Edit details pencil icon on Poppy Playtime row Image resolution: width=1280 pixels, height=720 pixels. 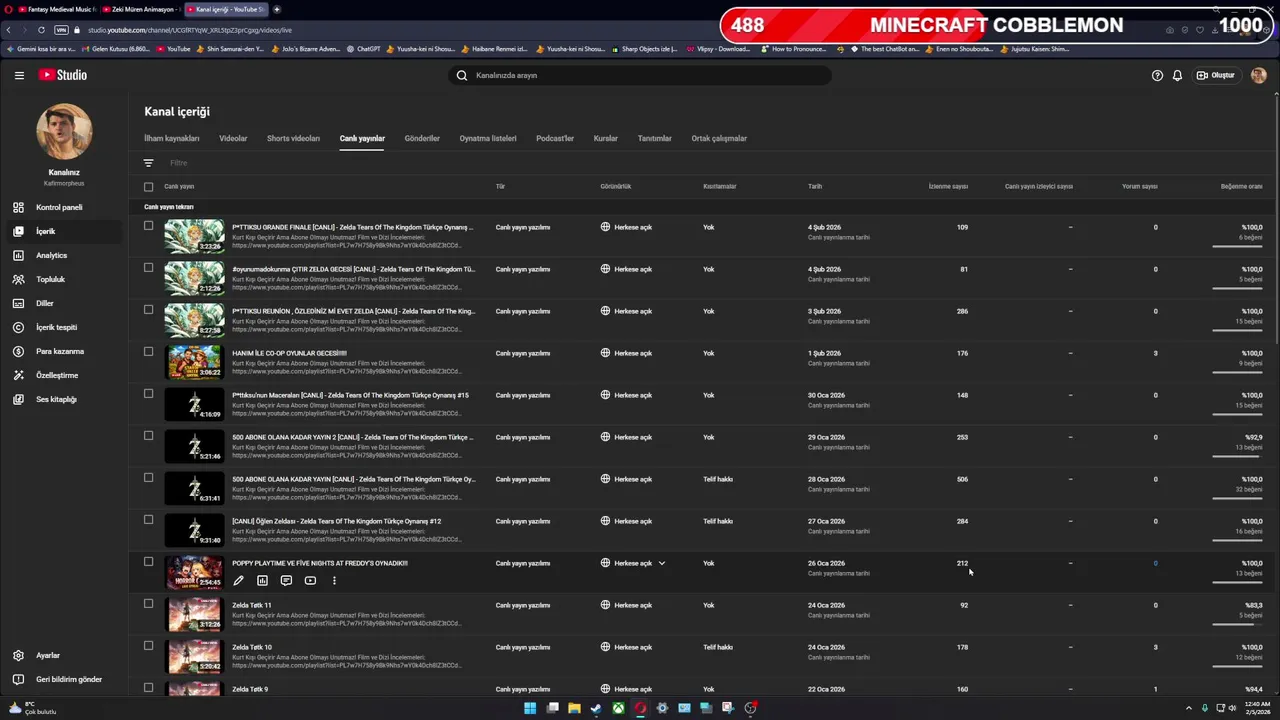238,580
